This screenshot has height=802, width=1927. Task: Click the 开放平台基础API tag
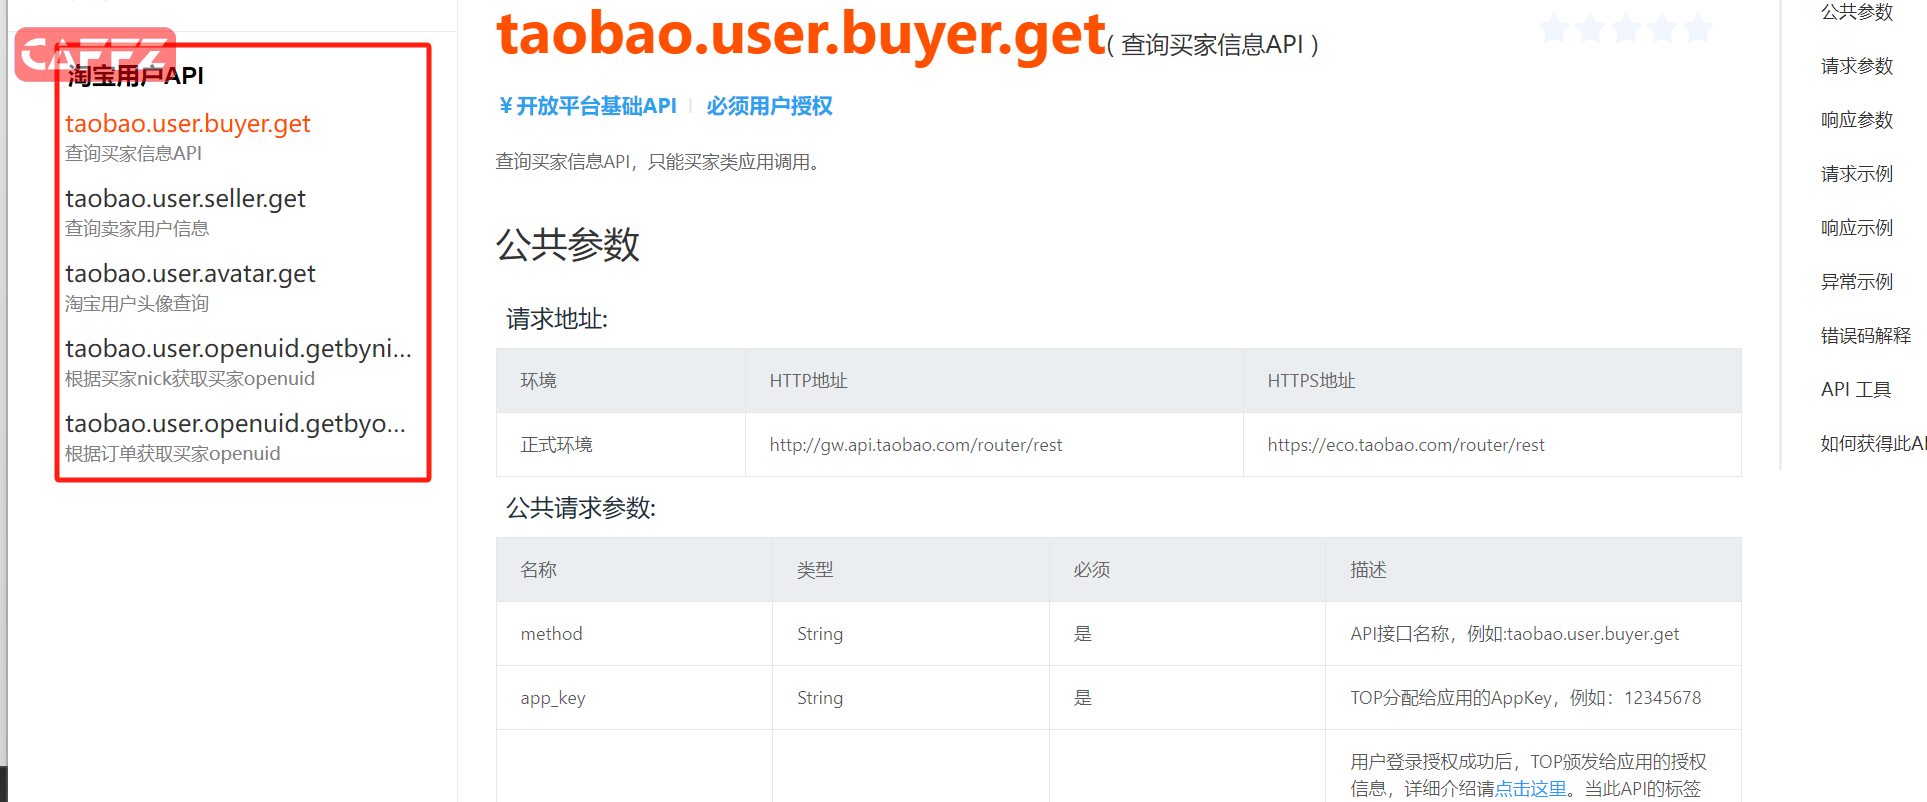588,106
